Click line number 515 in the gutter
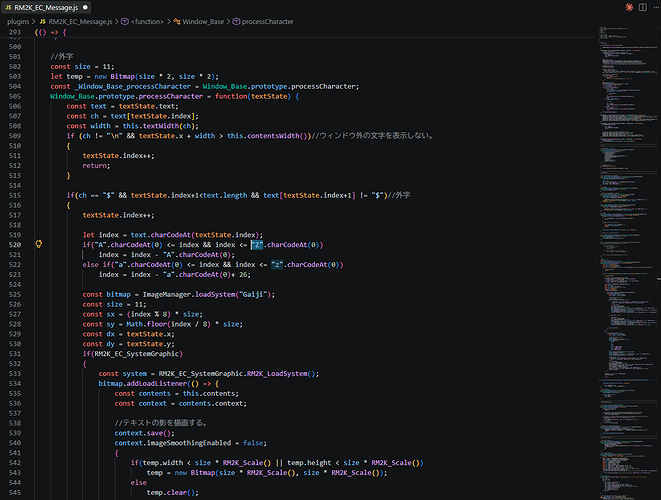 tap(15, 195)
